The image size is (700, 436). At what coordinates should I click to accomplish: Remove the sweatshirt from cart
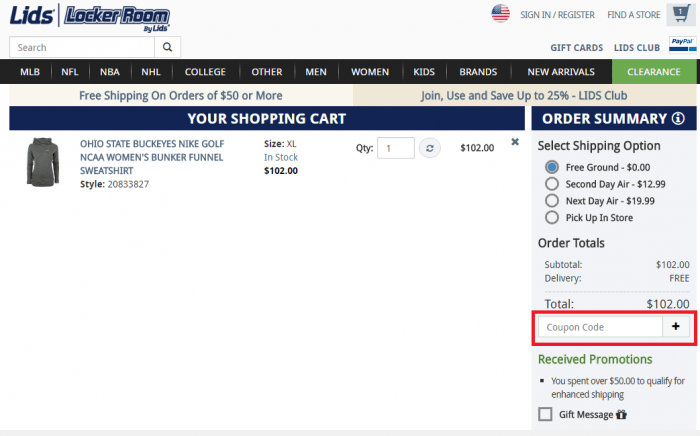tap(515, 142)
